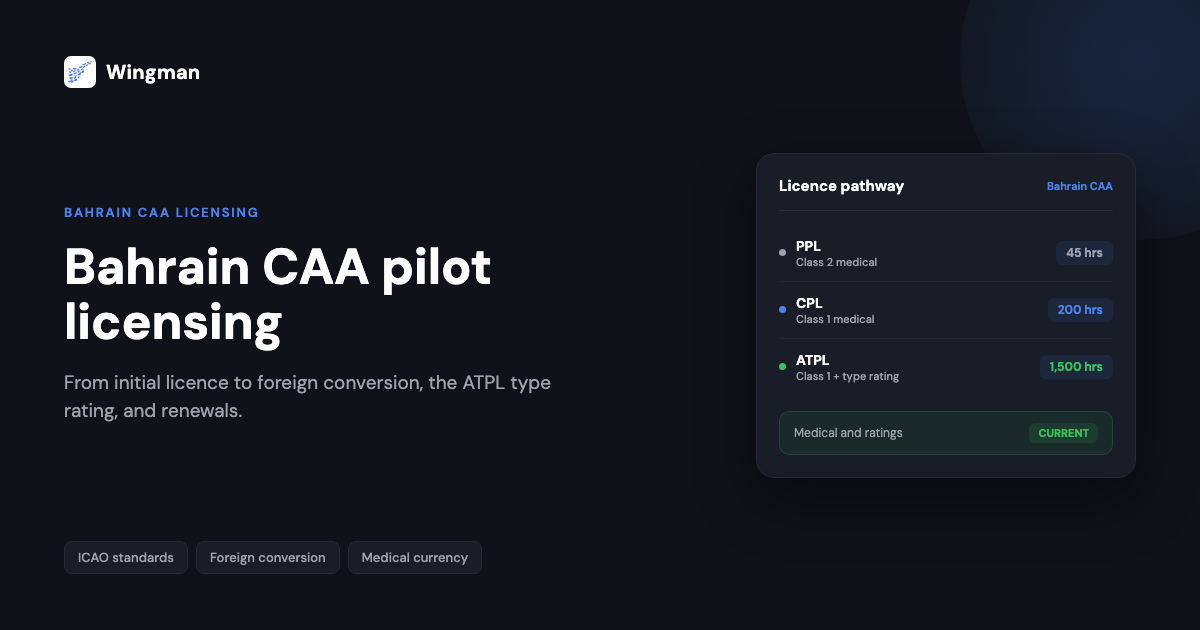
Task: Open the Medical currency tag
Action: (415, 558)
